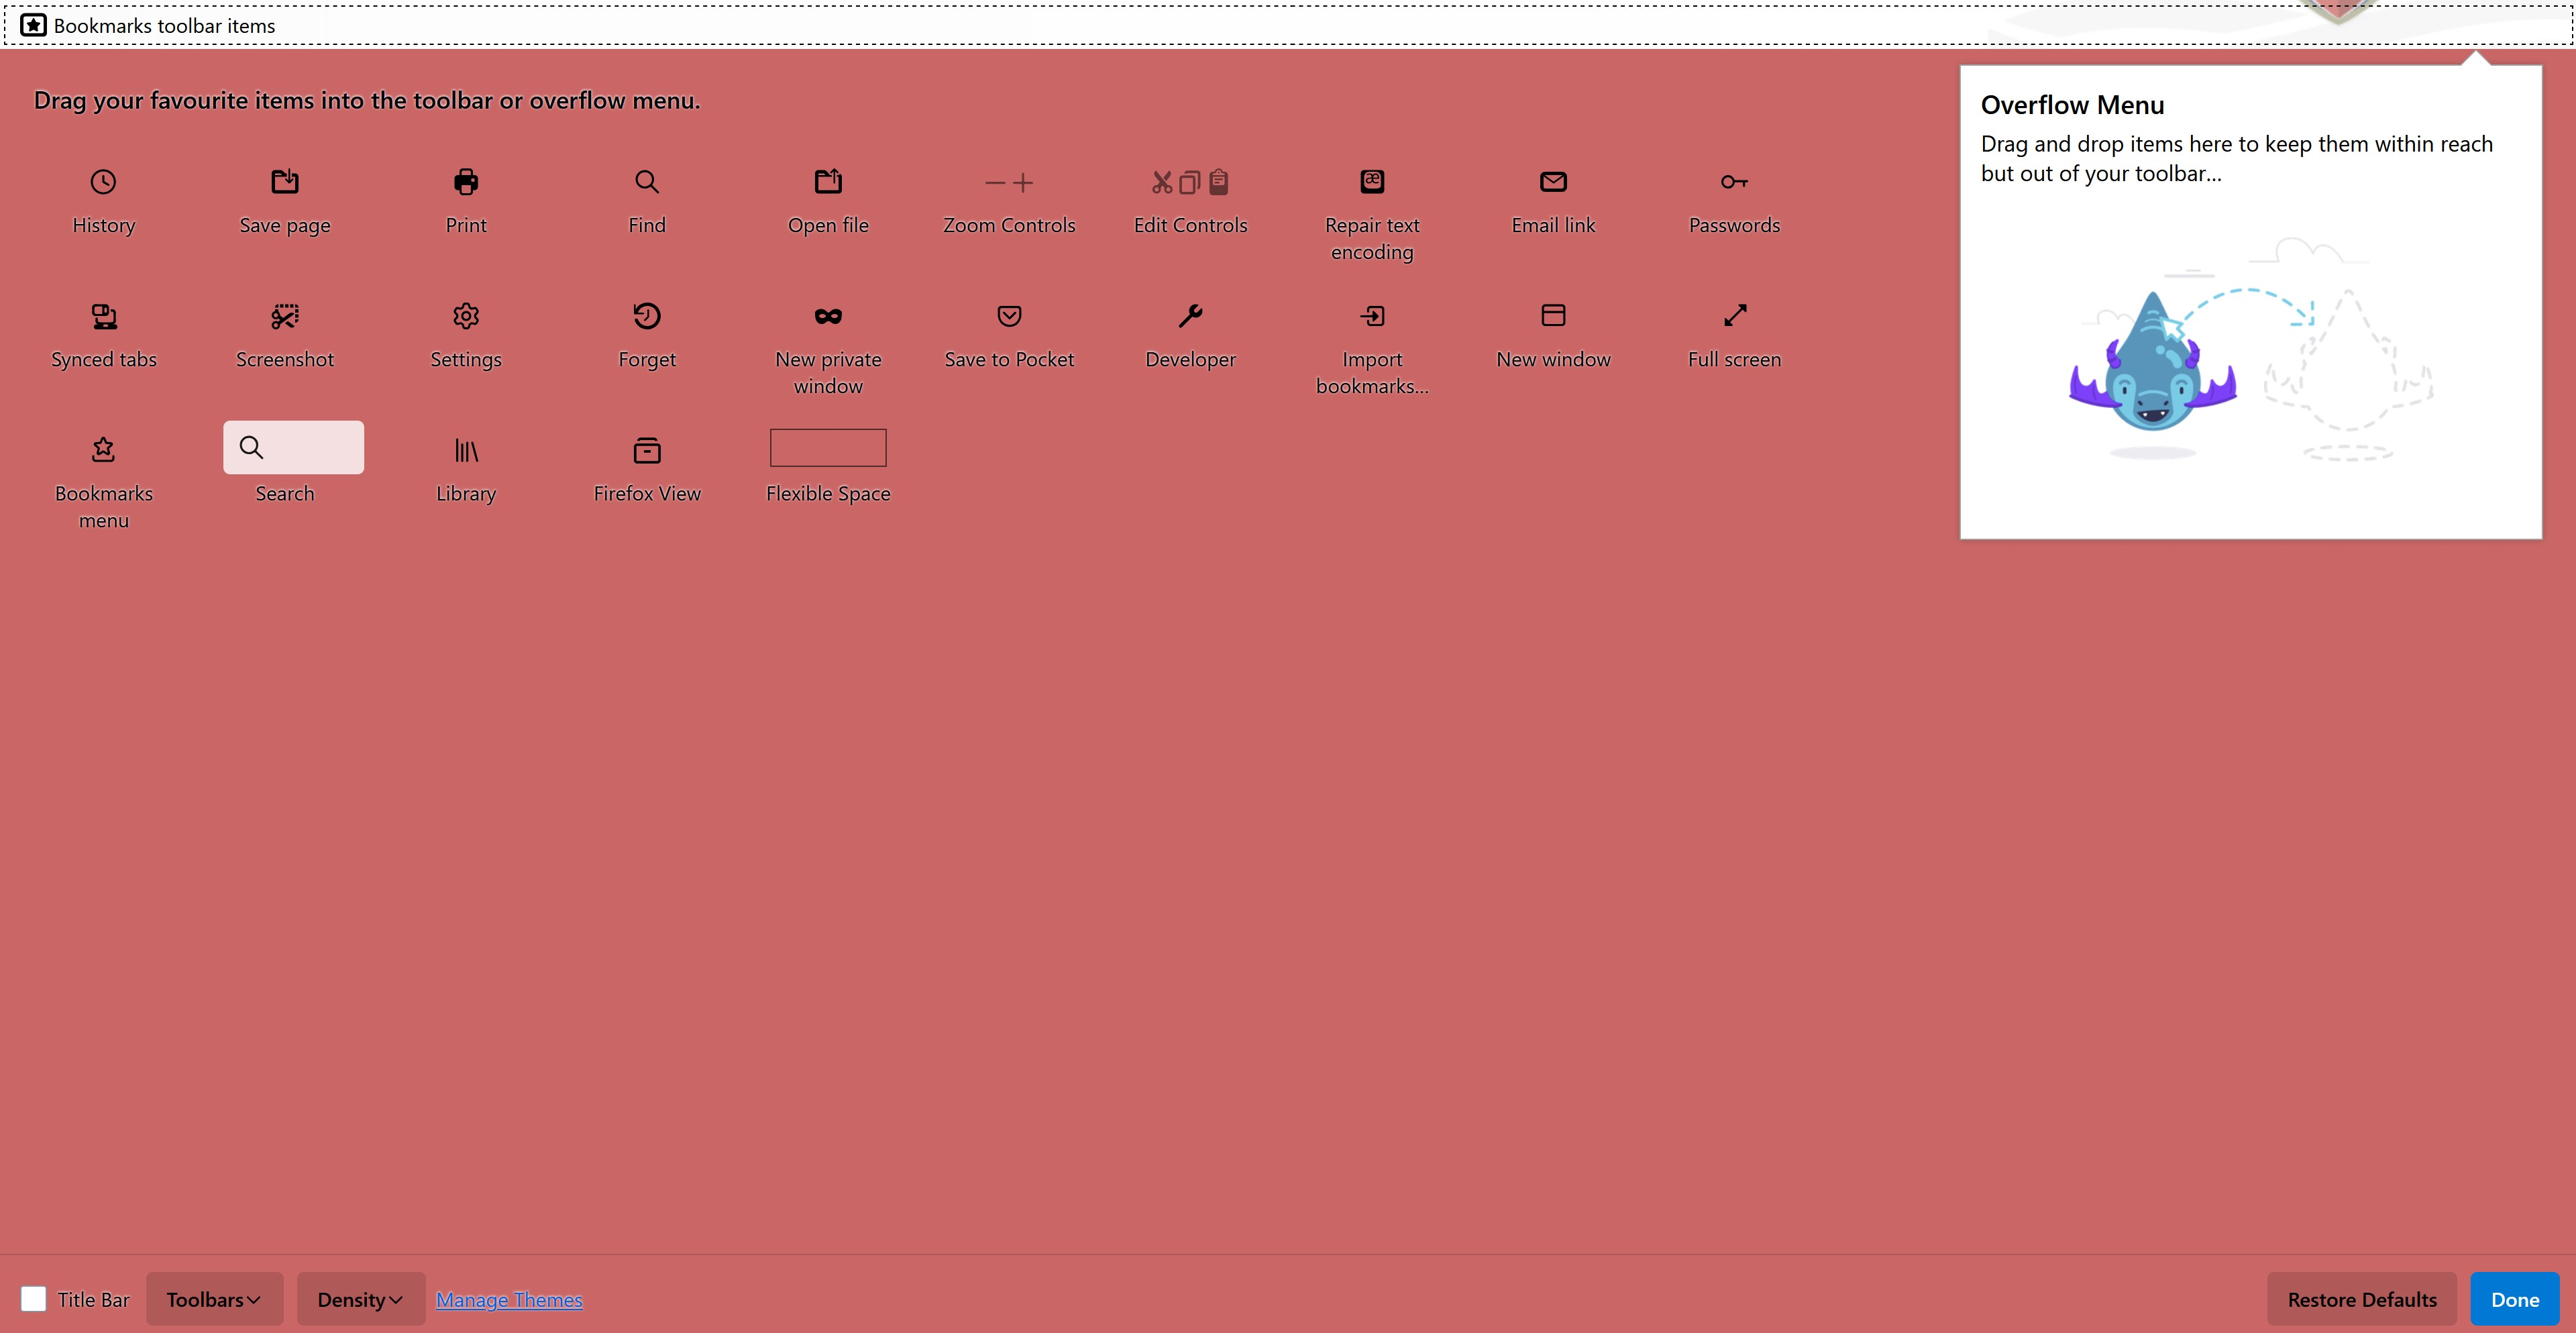The height and width of the screenshot is (1333, 2576).
Task: Select the Save to Pocket icon
Action: click(1009, 316)
